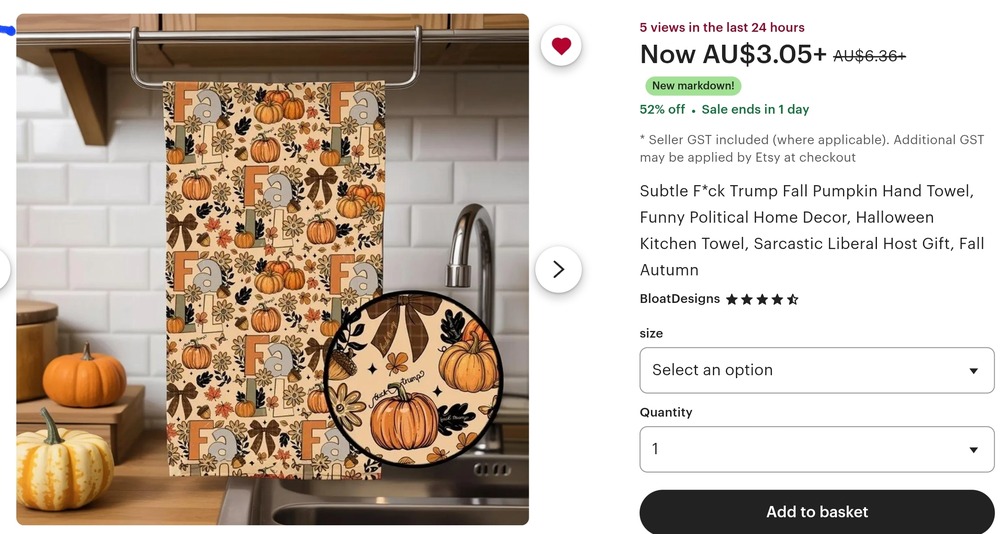Image resolution: width=1000 pixels, height=534 pixels.
Task: Click the caret arrow in the size box
Action: point(973,371)
